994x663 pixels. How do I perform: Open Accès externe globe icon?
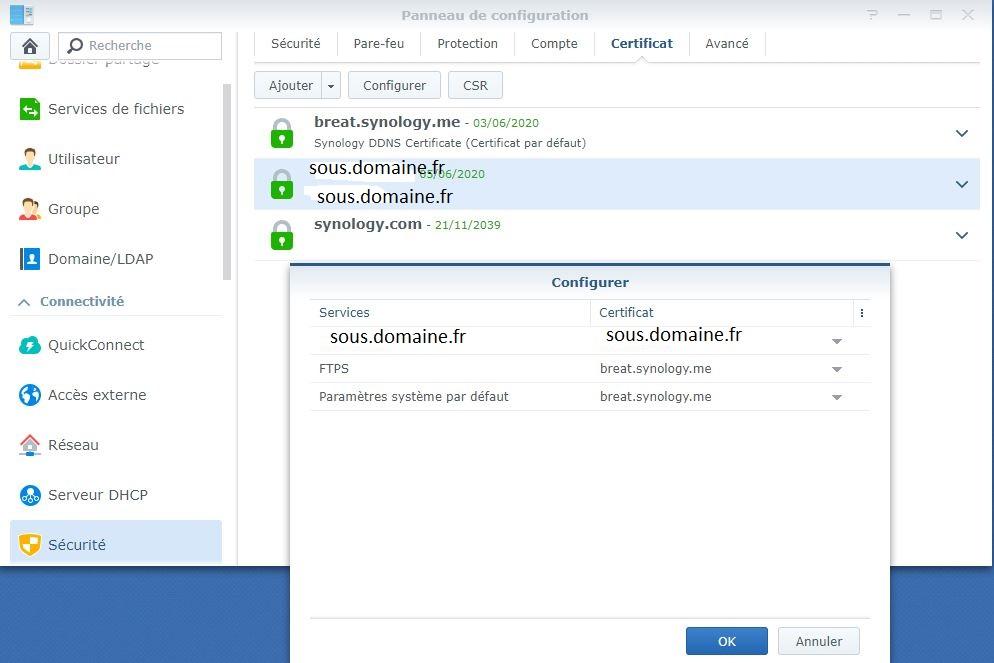coord(30,395)
